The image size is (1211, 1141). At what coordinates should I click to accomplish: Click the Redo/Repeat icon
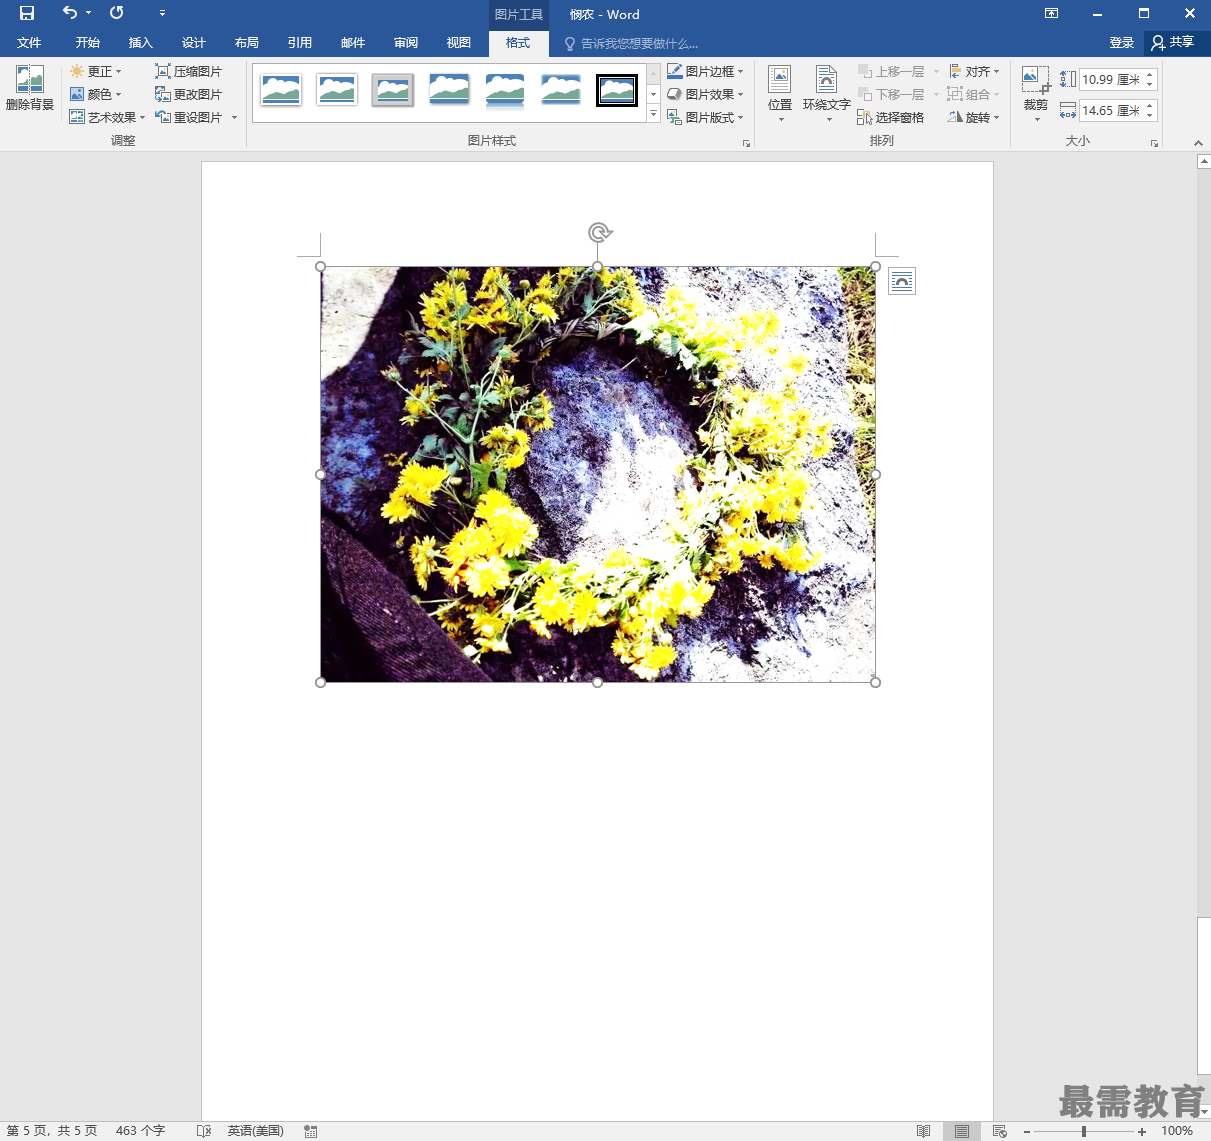pos(117,13)
